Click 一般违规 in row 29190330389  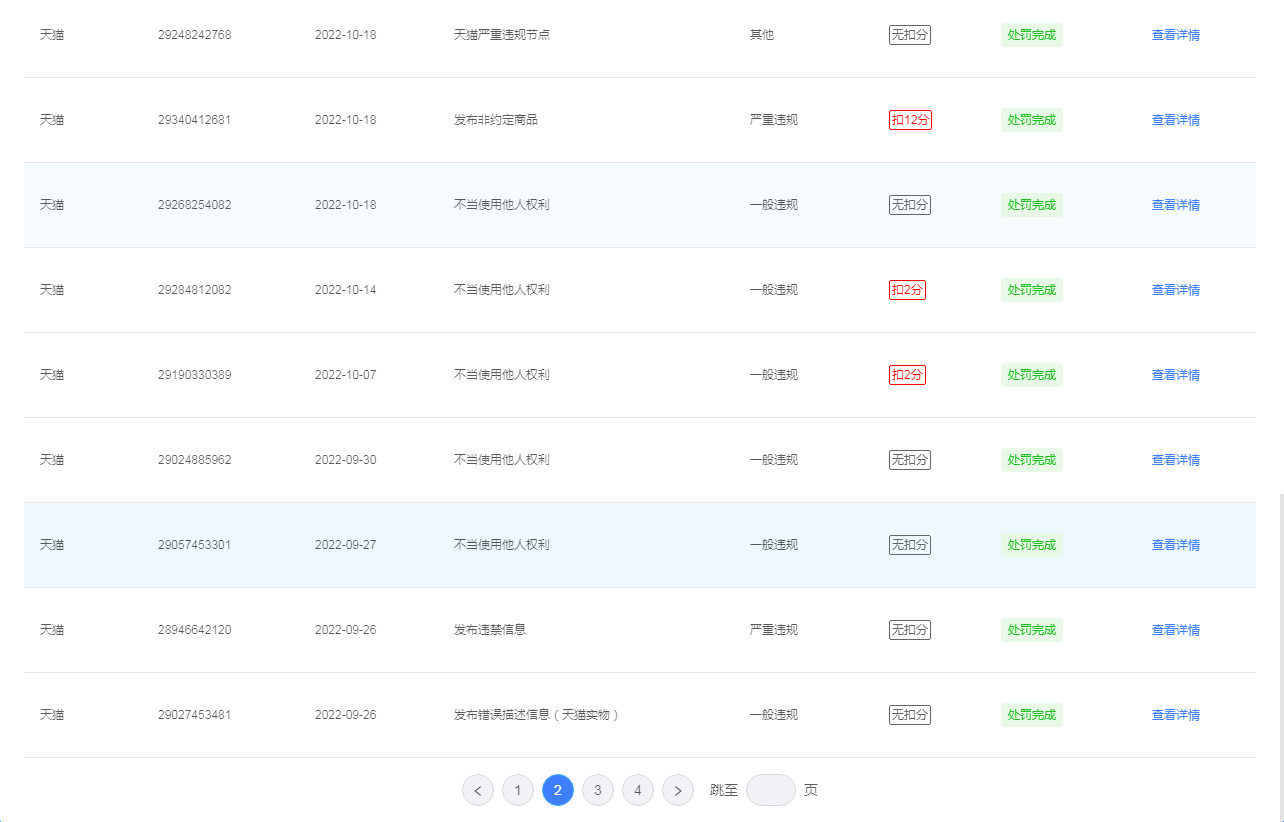click(x=774, y=375)
